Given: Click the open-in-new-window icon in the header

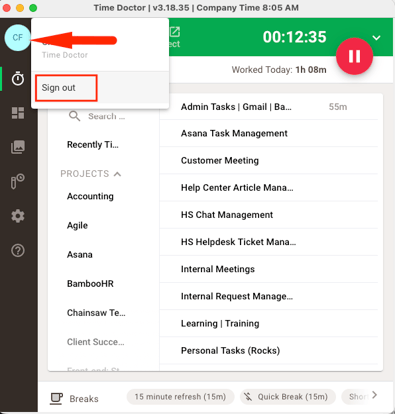Looking at the screenshot, I should (175, 32).
